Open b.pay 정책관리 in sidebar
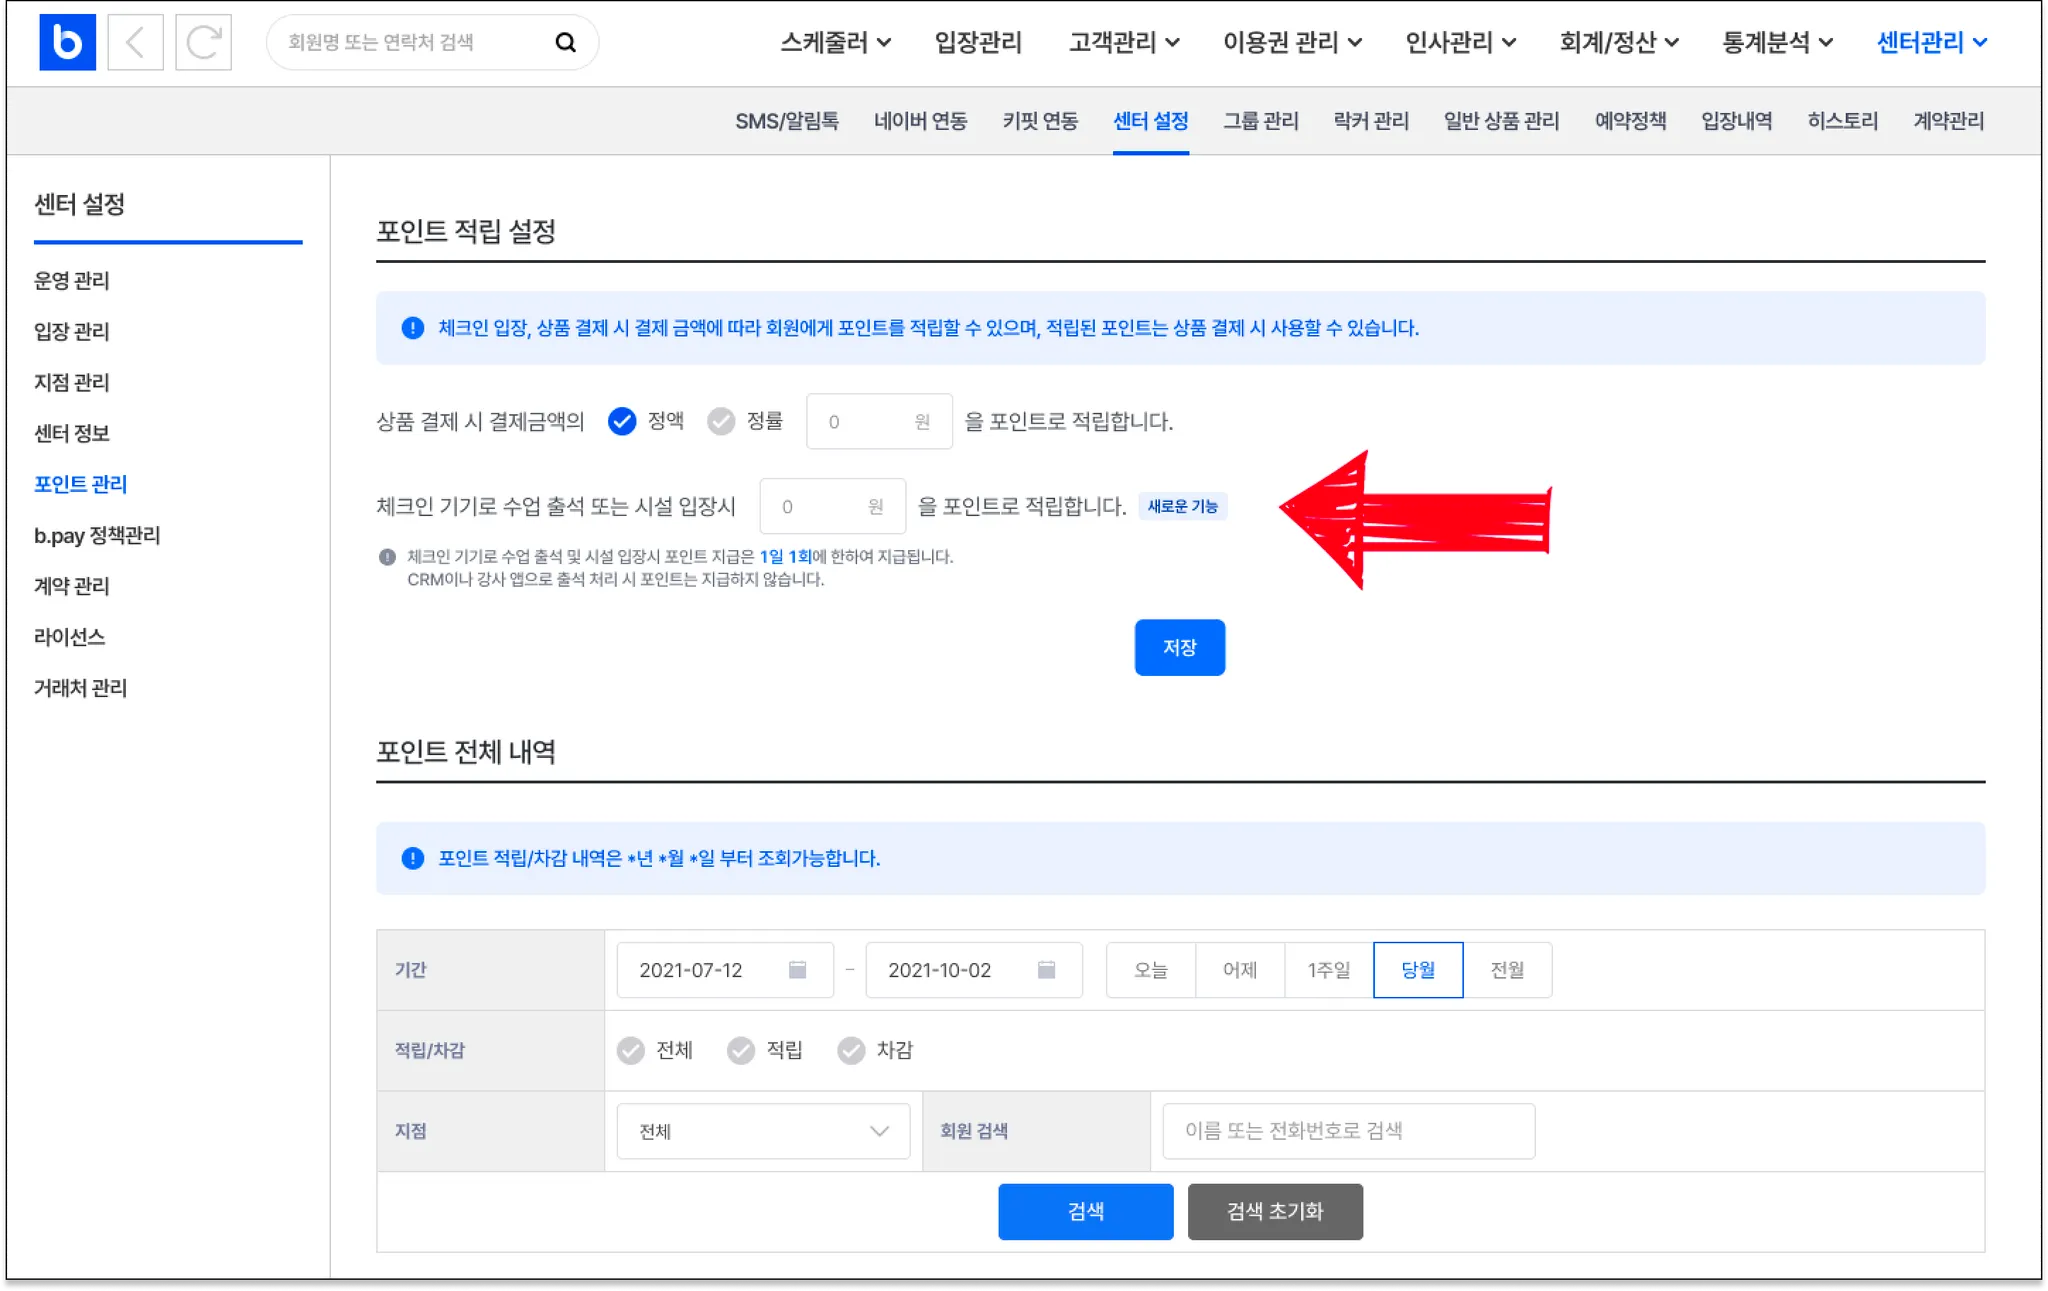 coord(97,535)
